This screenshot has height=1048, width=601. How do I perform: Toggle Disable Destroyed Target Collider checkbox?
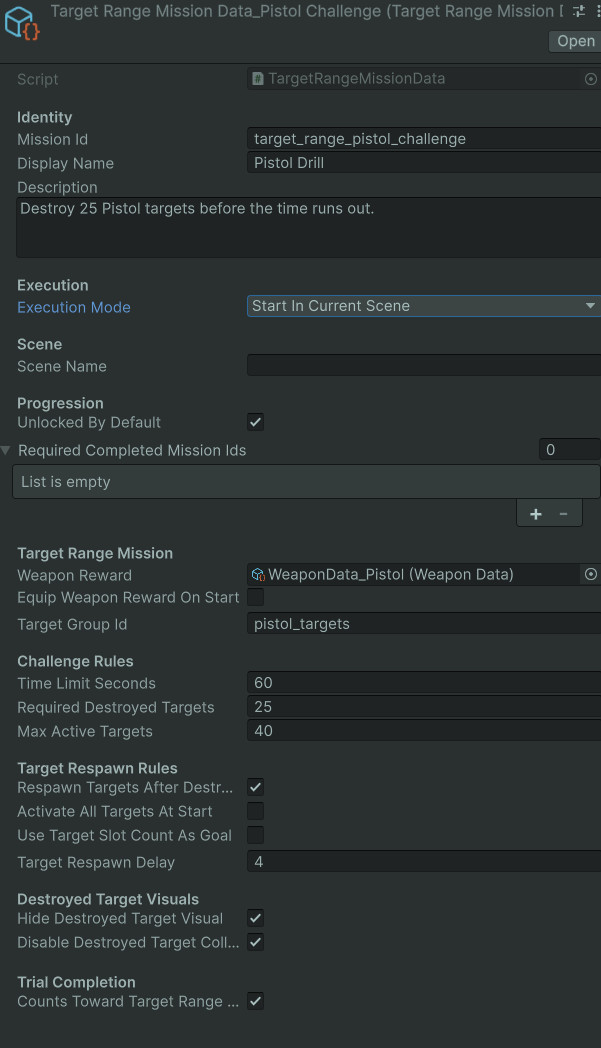pyautogui.click(x=255, y=942)
